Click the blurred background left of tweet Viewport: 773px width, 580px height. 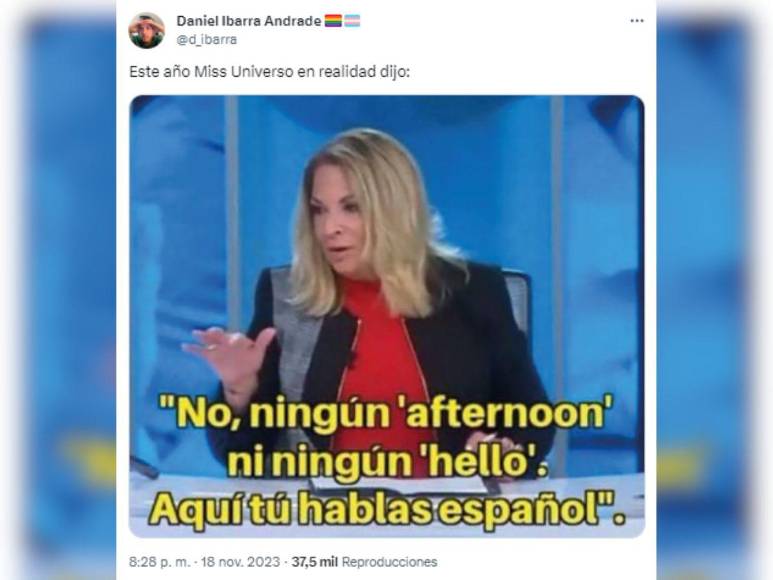click(58, 290)
